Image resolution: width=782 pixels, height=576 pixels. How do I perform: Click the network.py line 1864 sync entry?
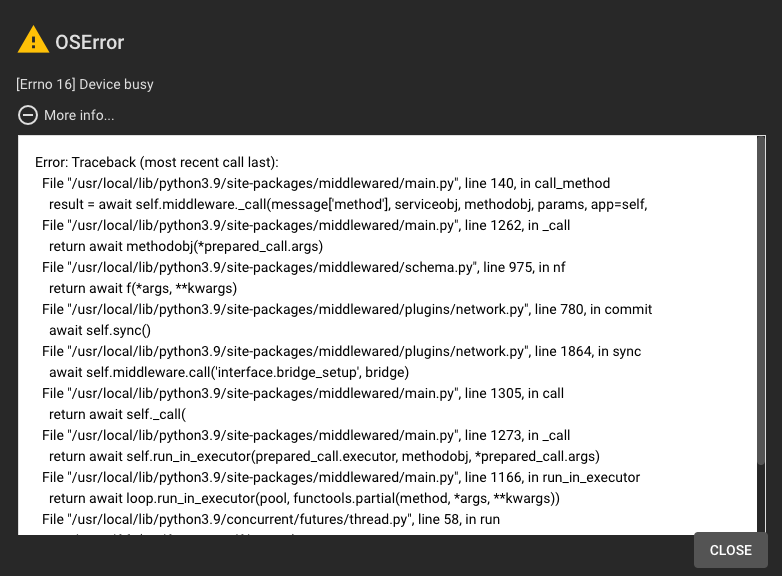pos(342,352)
